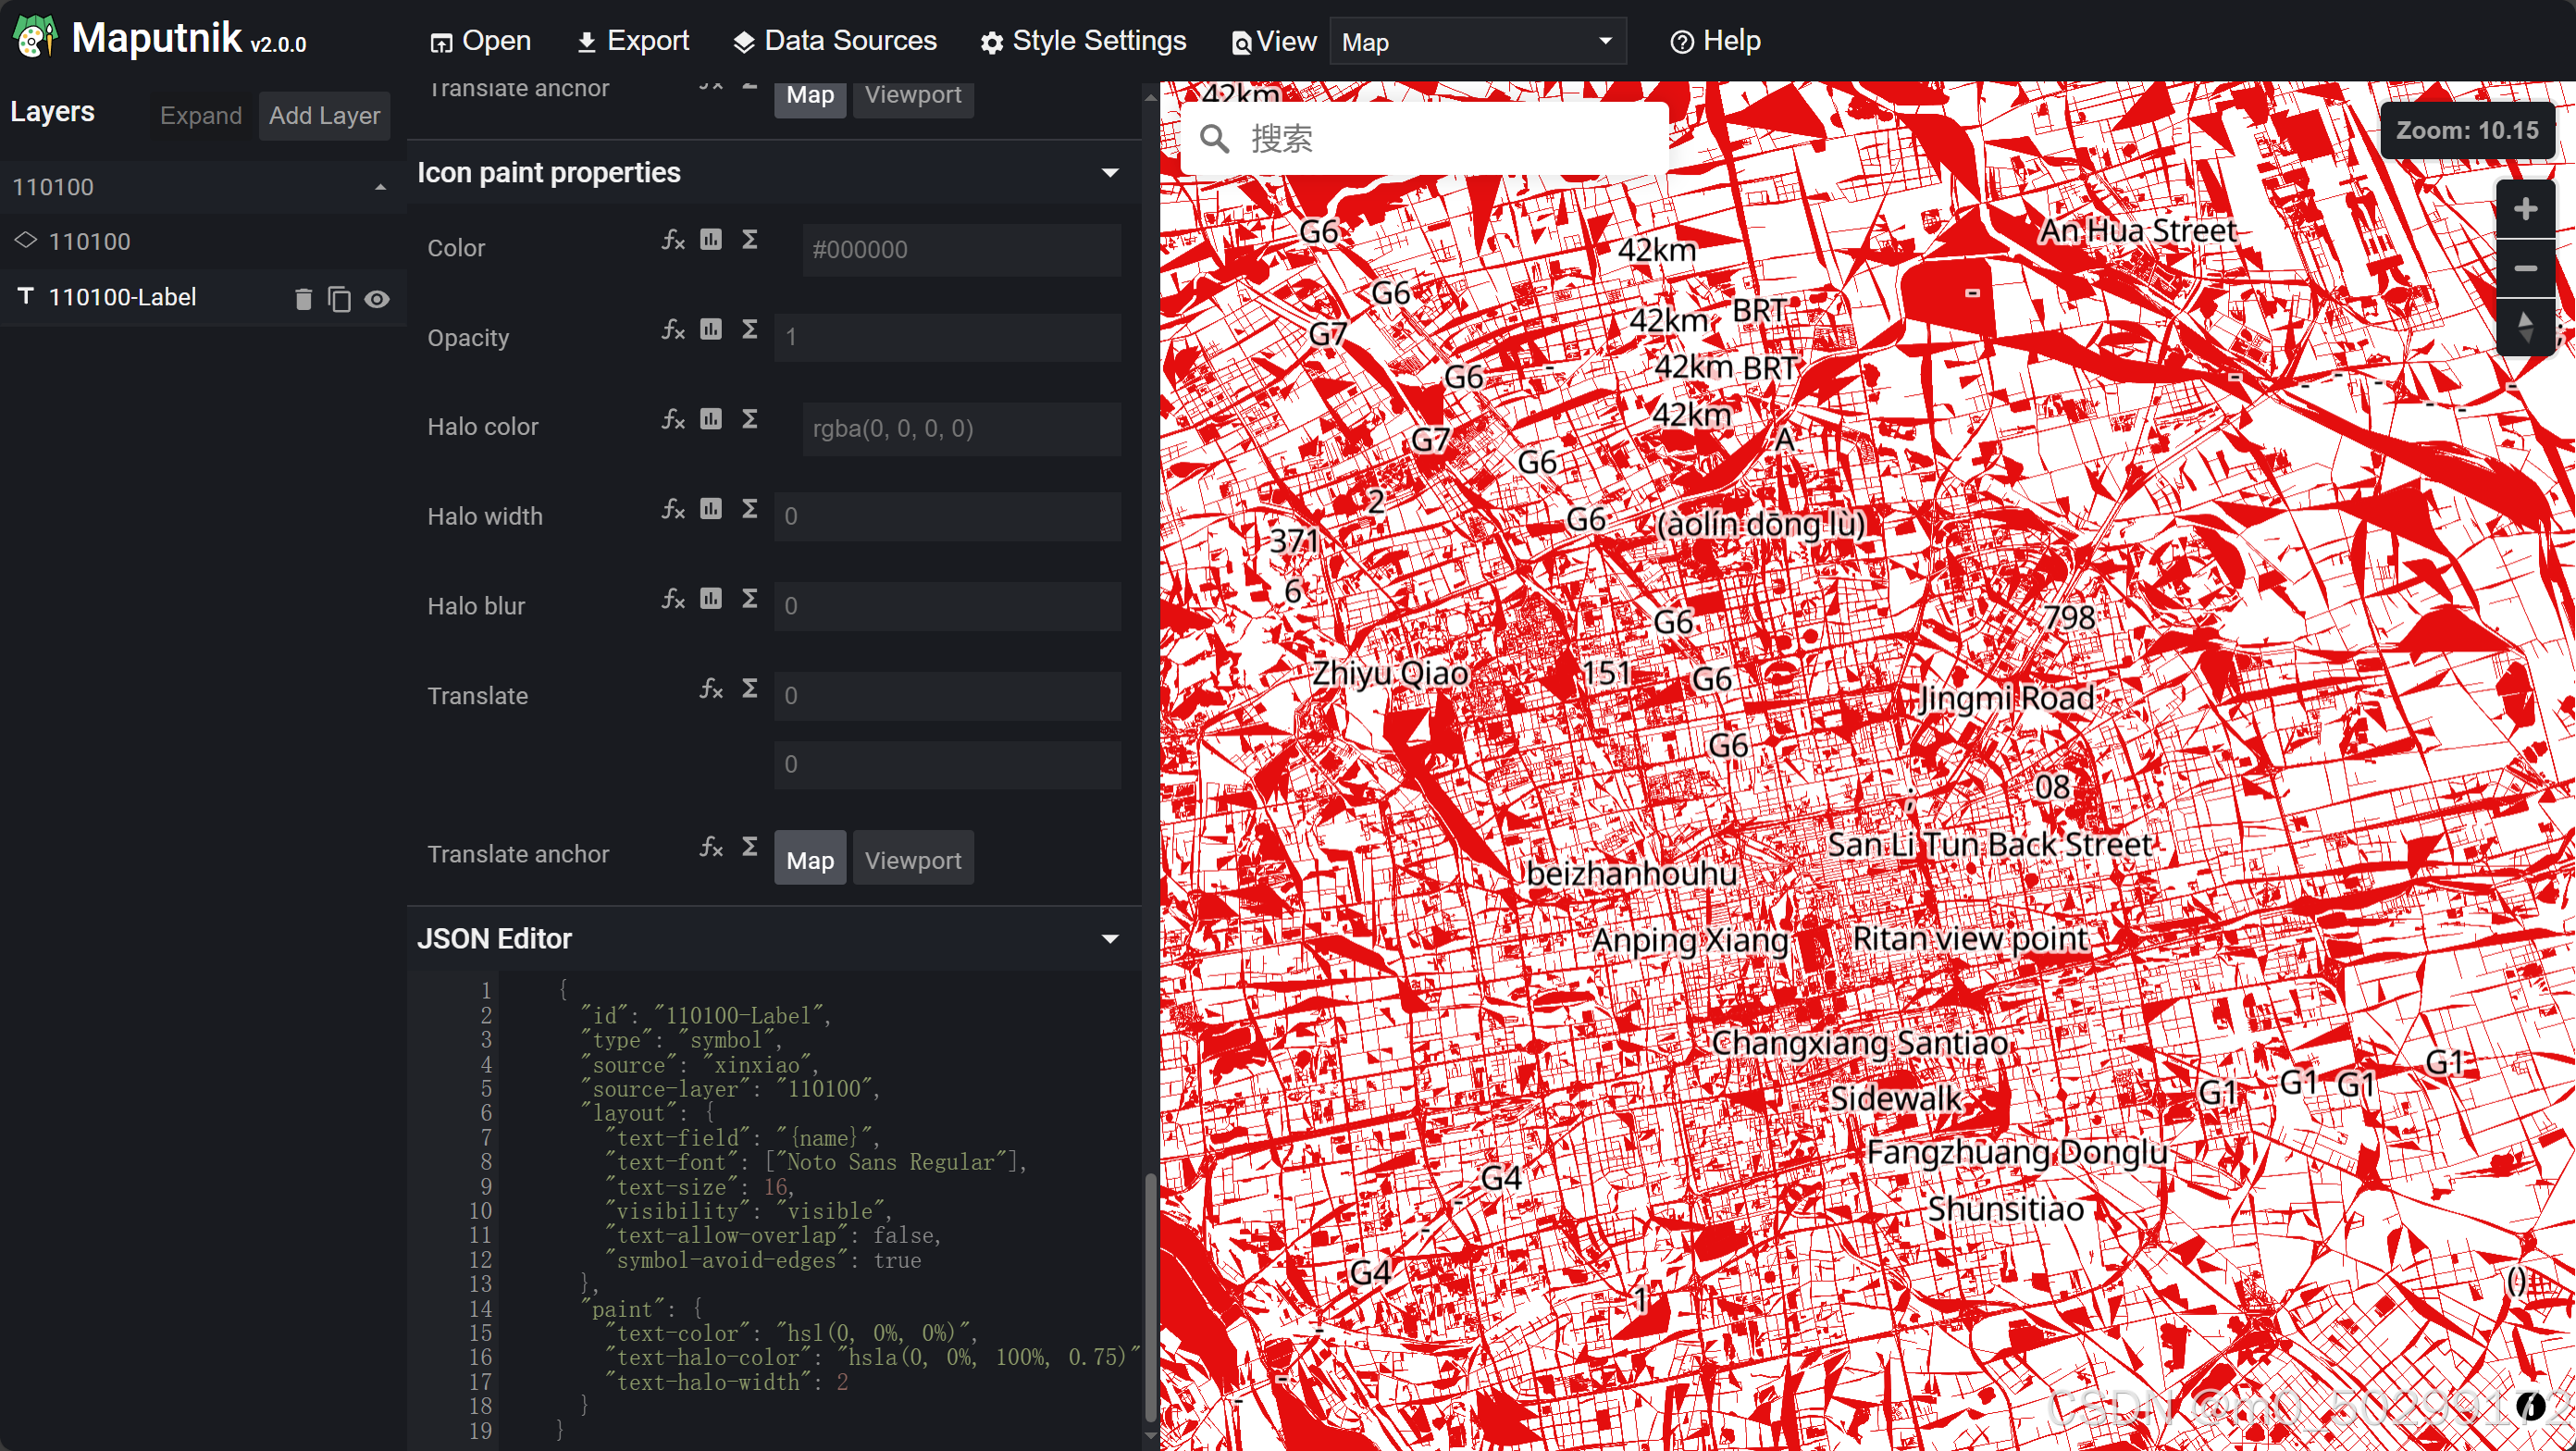
Task: Convert Opacity to data function
Action: (x=710, y=329)
